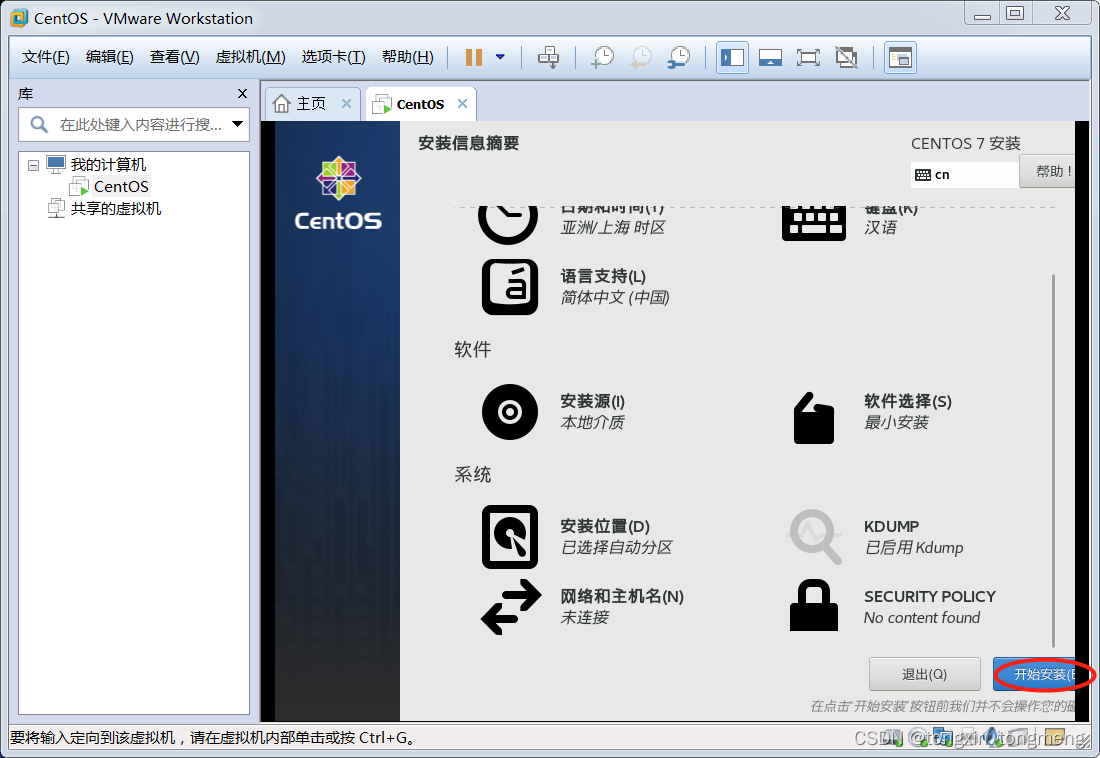The height and width of the screenshot is (758, 1100).
Task: Click the library search input field
Action: coord(133,125)
